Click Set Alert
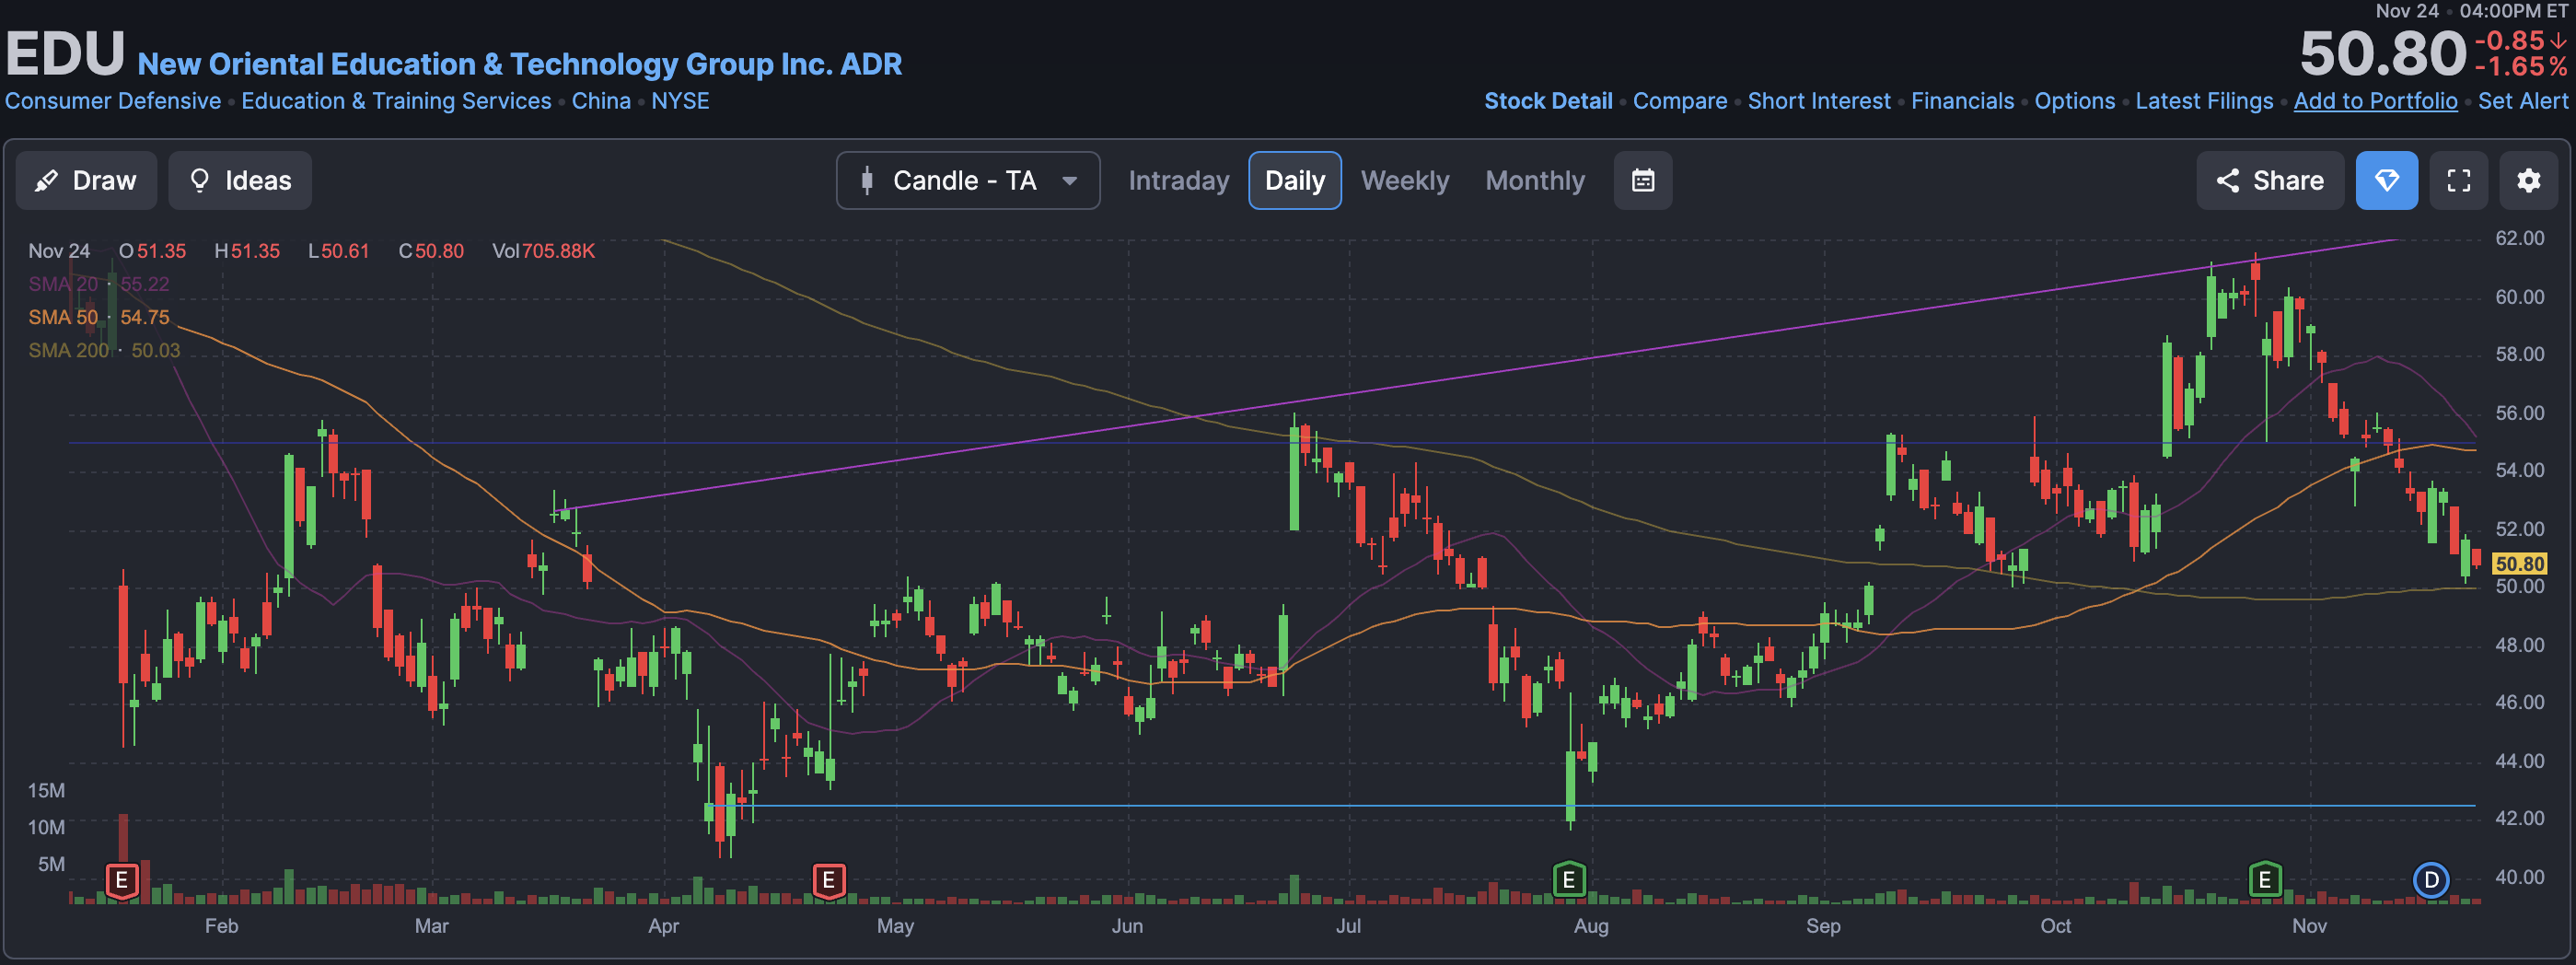The width and height of the screenshot is (2576, 965). coord(2522,101)
